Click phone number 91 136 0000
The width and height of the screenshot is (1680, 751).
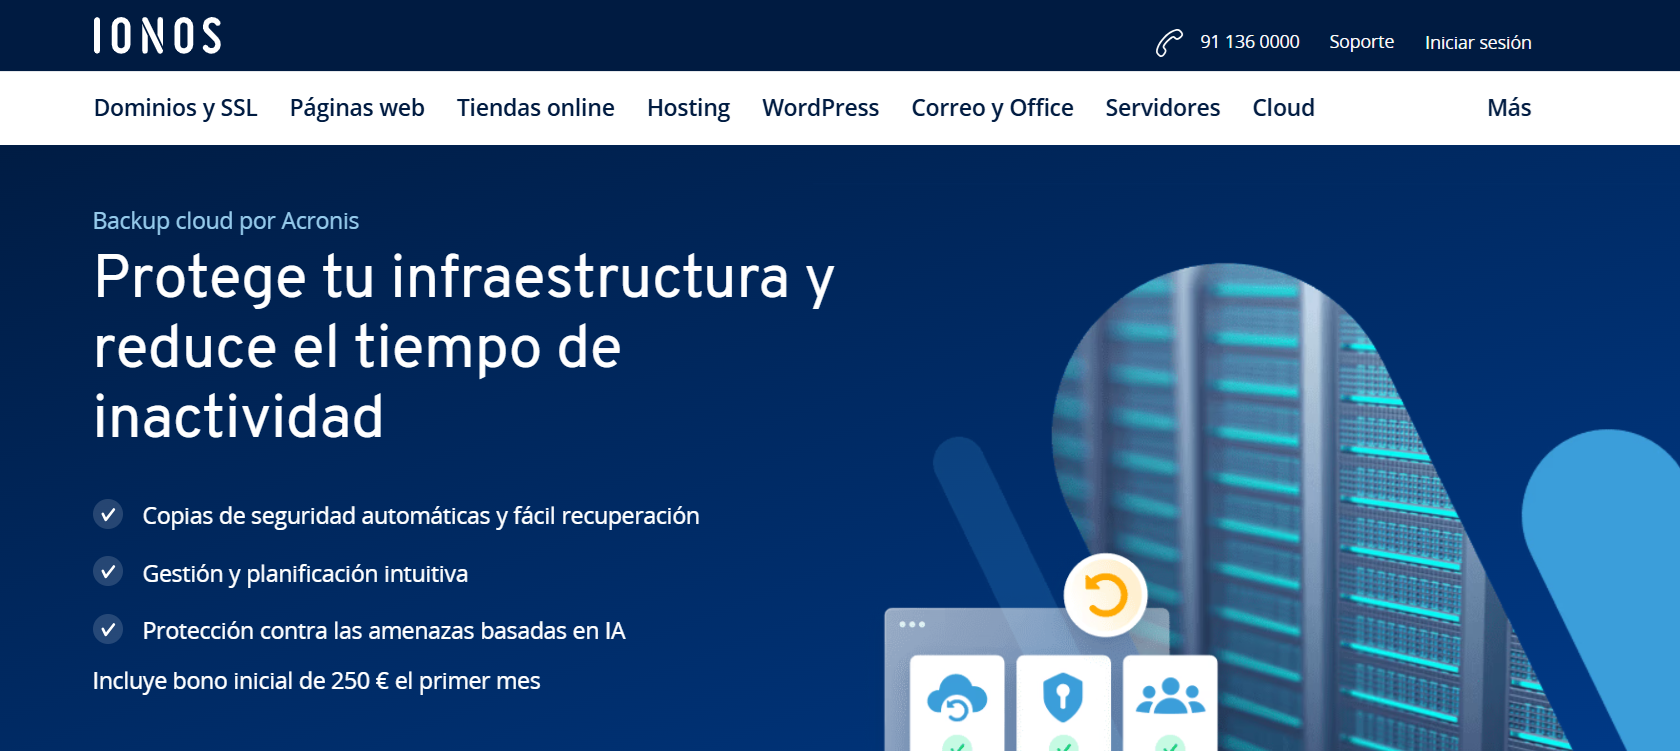click(x=1250, y=42)
